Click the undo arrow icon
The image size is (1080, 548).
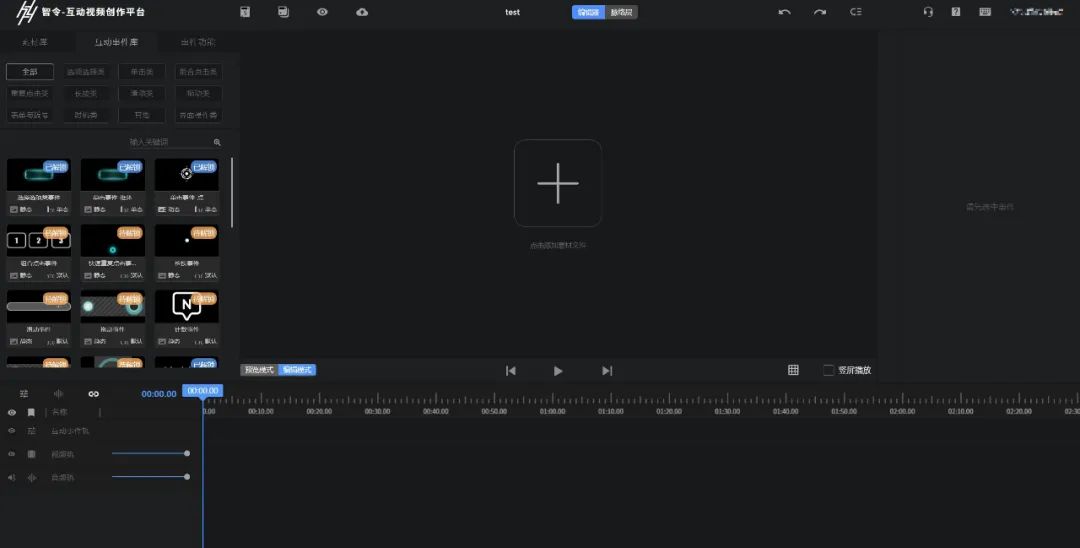click(784, 12)
